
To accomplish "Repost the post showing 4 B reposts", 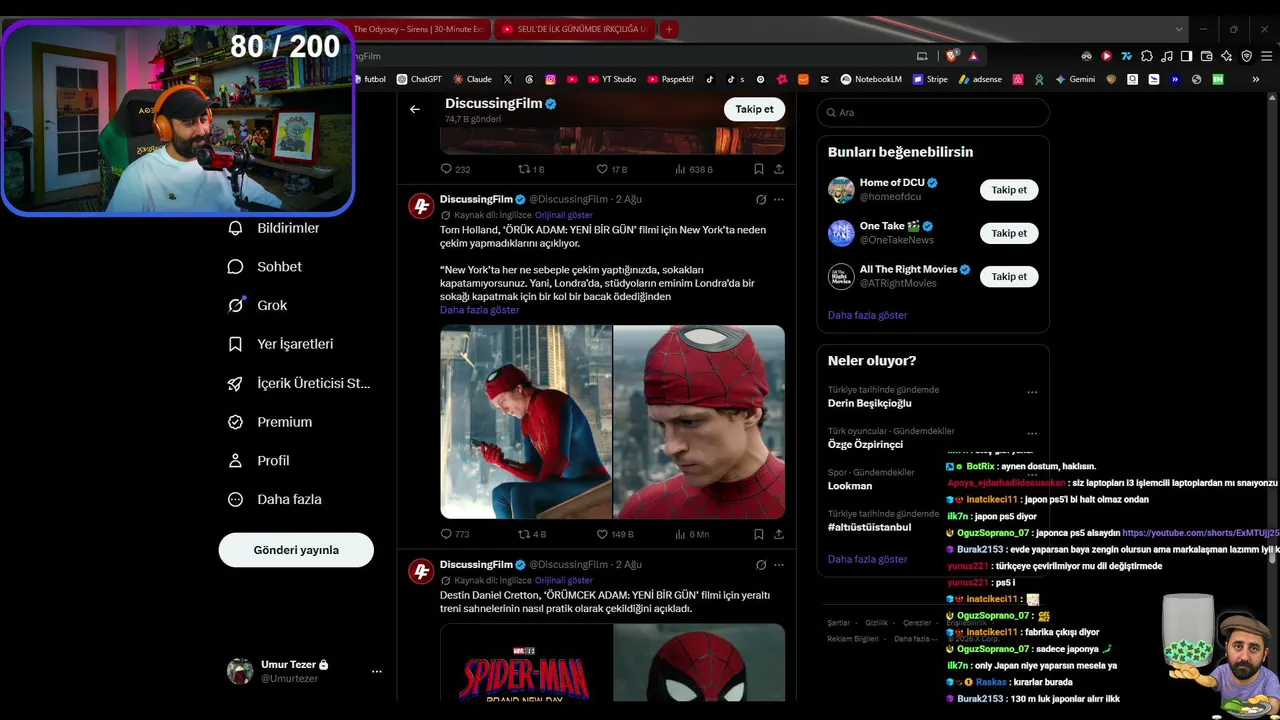I will [532, 534].
